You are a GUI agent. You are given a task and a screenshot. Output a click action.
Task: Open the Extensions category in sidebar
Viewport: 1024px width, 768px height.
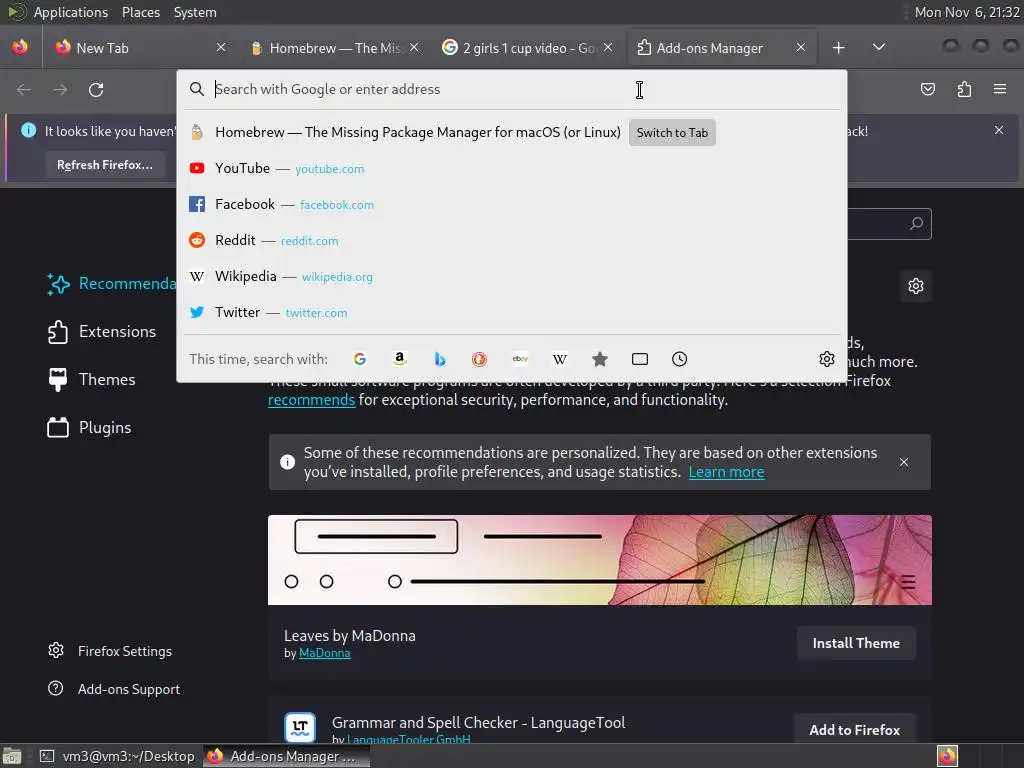pyautogui.click(x=102, y=332)
